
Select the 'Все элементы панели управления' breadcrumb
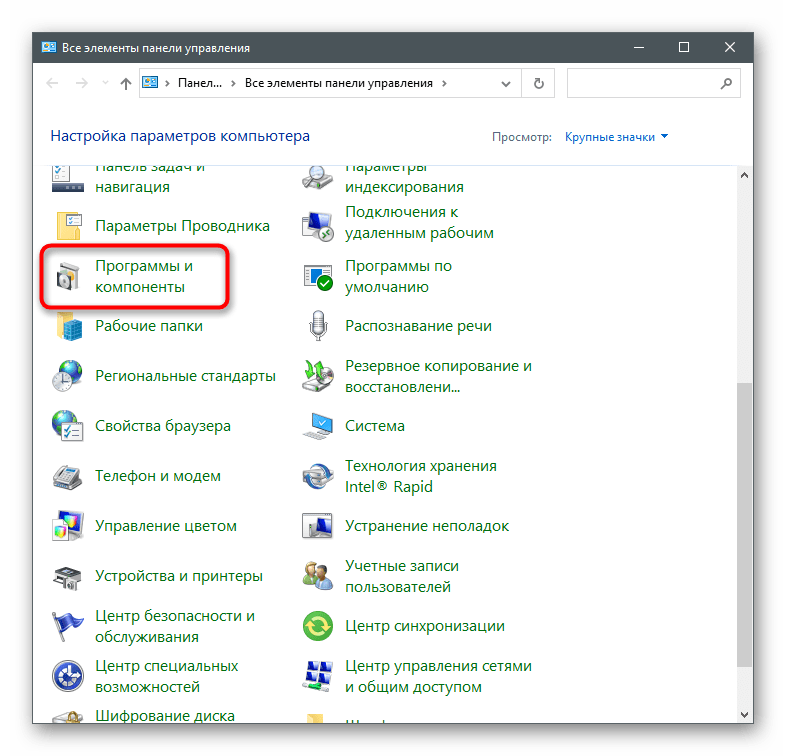338,84
